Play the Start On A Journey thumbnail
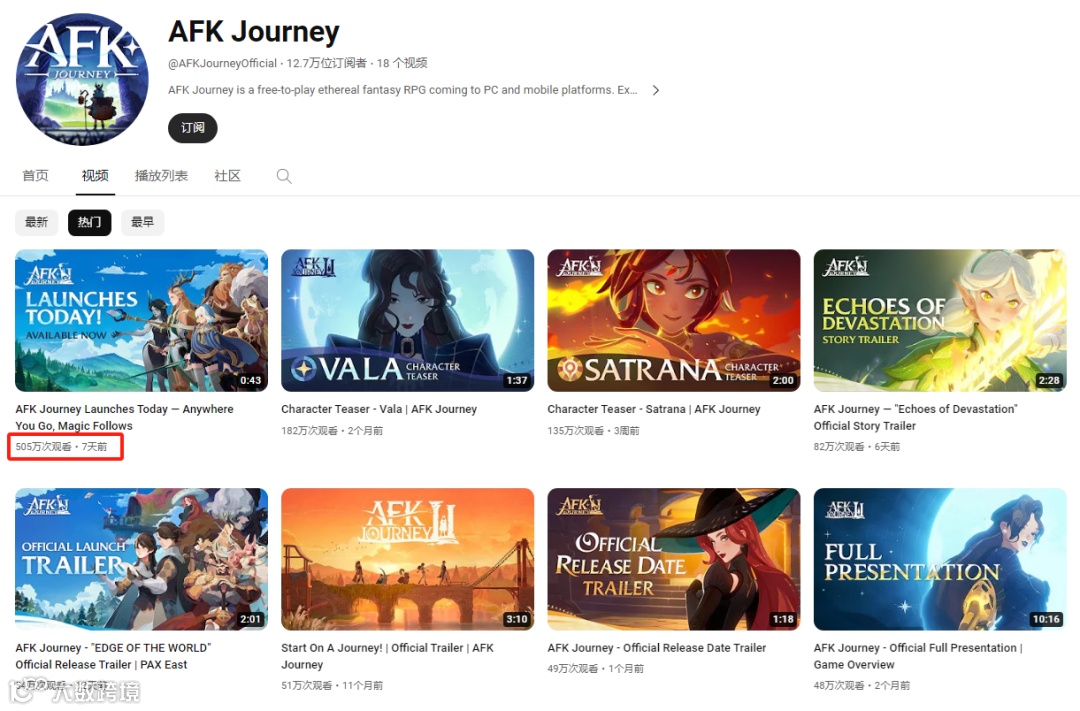Screen dimensions: 1080x711 [x=408, y=559]
